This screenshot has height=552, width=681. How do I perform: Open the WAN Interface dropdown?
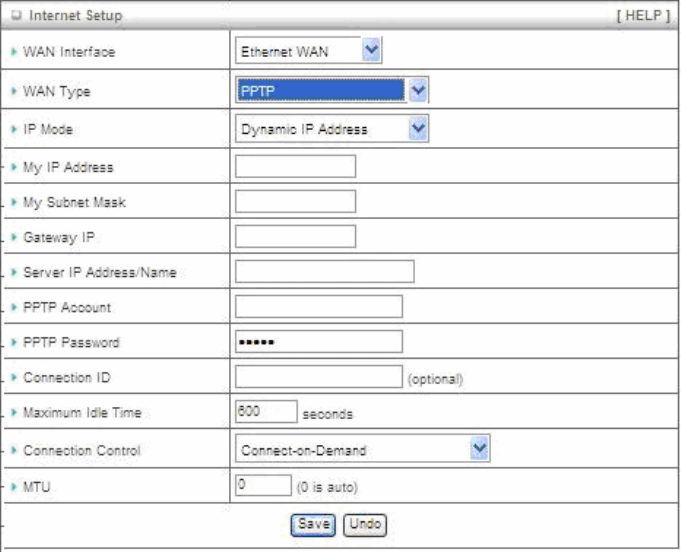click(x=309, y=50)
